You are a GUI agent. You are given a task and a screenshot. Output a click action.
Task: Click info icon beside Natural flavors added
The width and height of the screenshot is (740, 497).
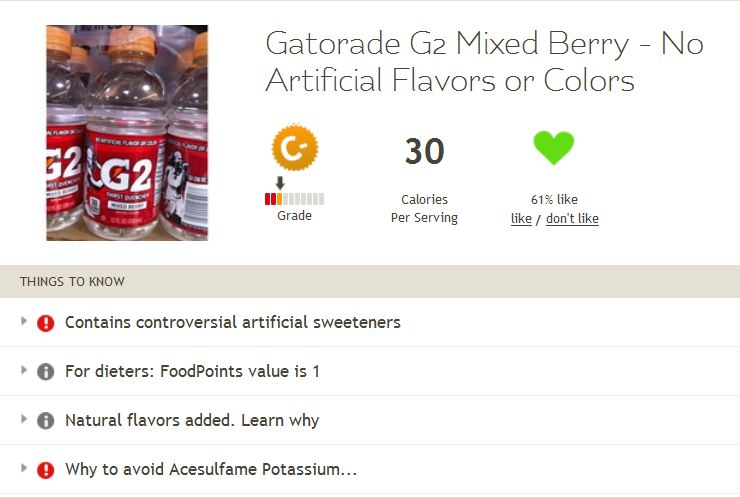(46, 420)
